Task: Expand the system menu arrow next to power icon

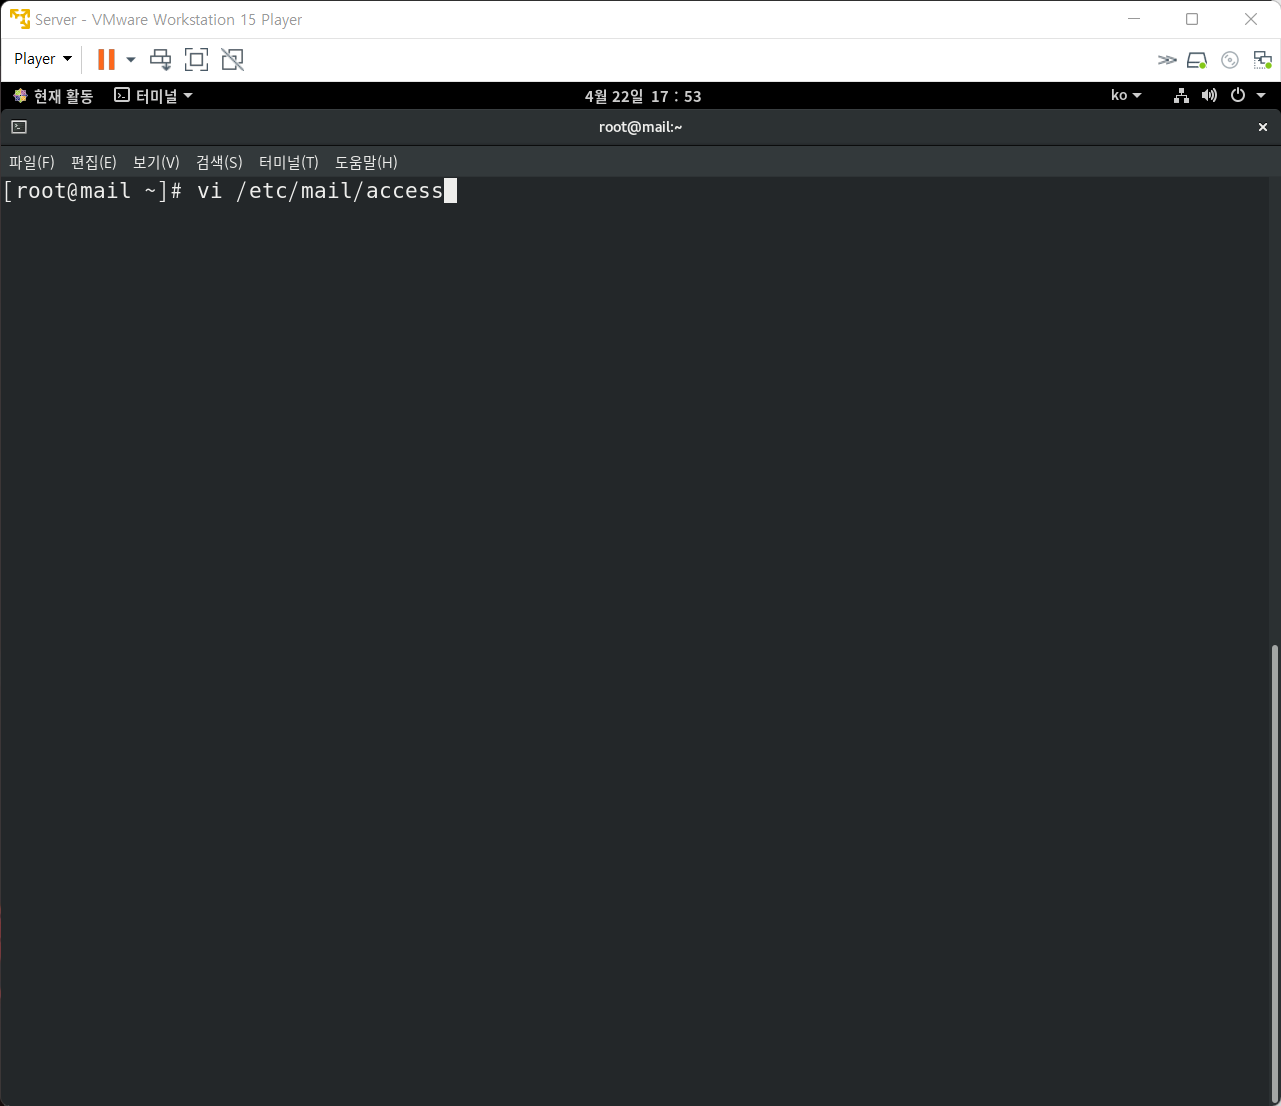Action: pyautogui.click(x=1261, y=96)
